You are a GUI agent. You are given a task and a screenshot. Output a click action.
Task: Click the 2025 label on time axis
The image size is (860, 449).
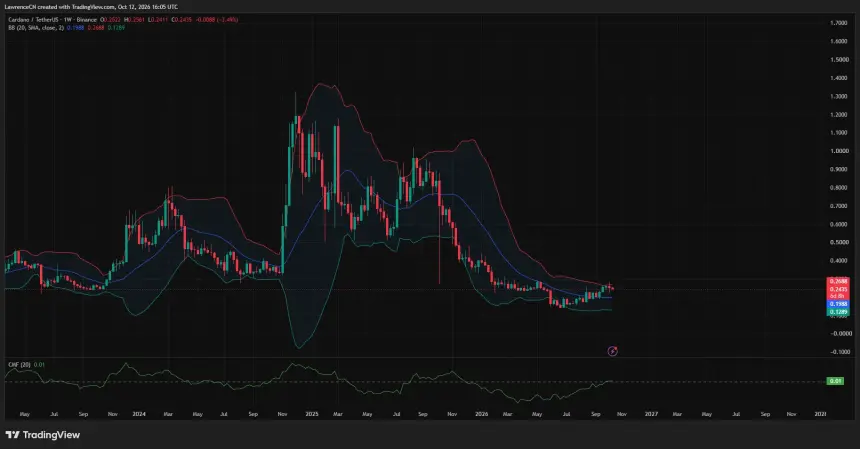312,414
